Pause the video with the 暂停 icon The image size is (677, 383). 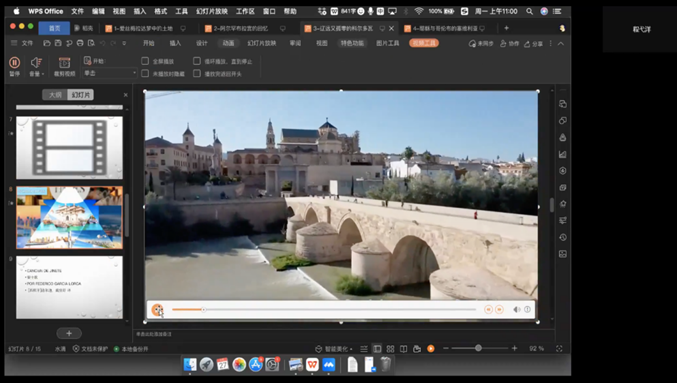pyautogui.click(x=14, y=63)
